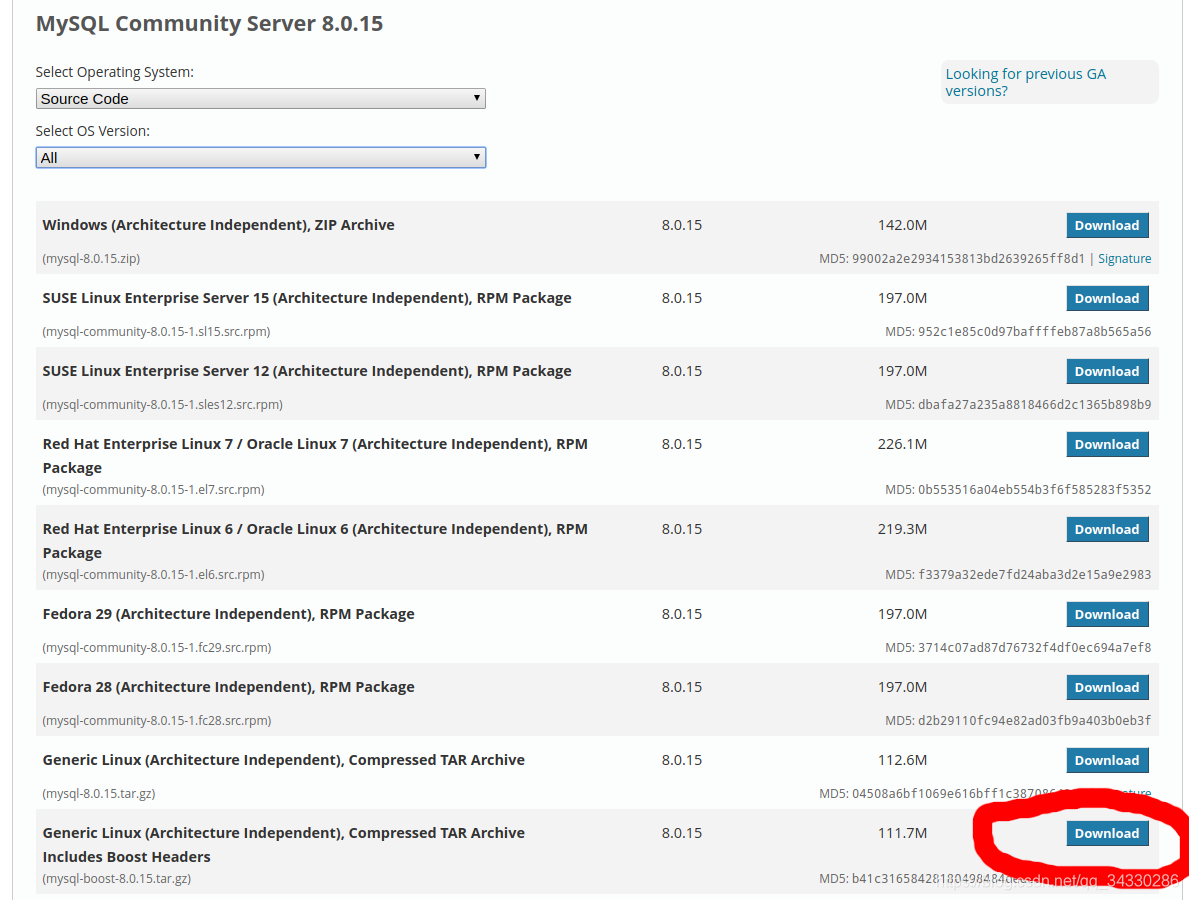The image size is (1189, 900).
Task: Select the filename (mysql-8.0.15.tar.gz)
Action: pos(99,793)
